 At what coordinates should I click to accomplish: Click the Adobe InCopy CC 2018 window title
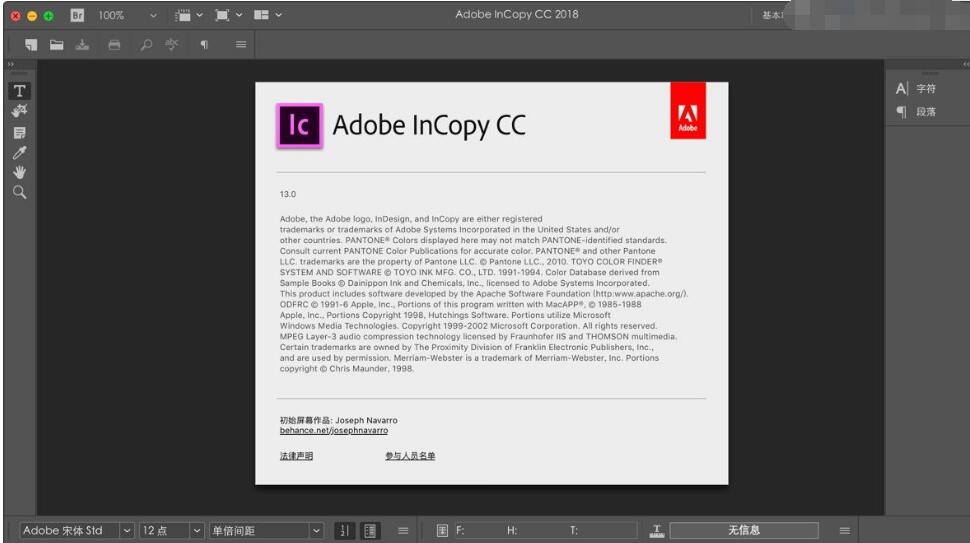coord(517,14)
